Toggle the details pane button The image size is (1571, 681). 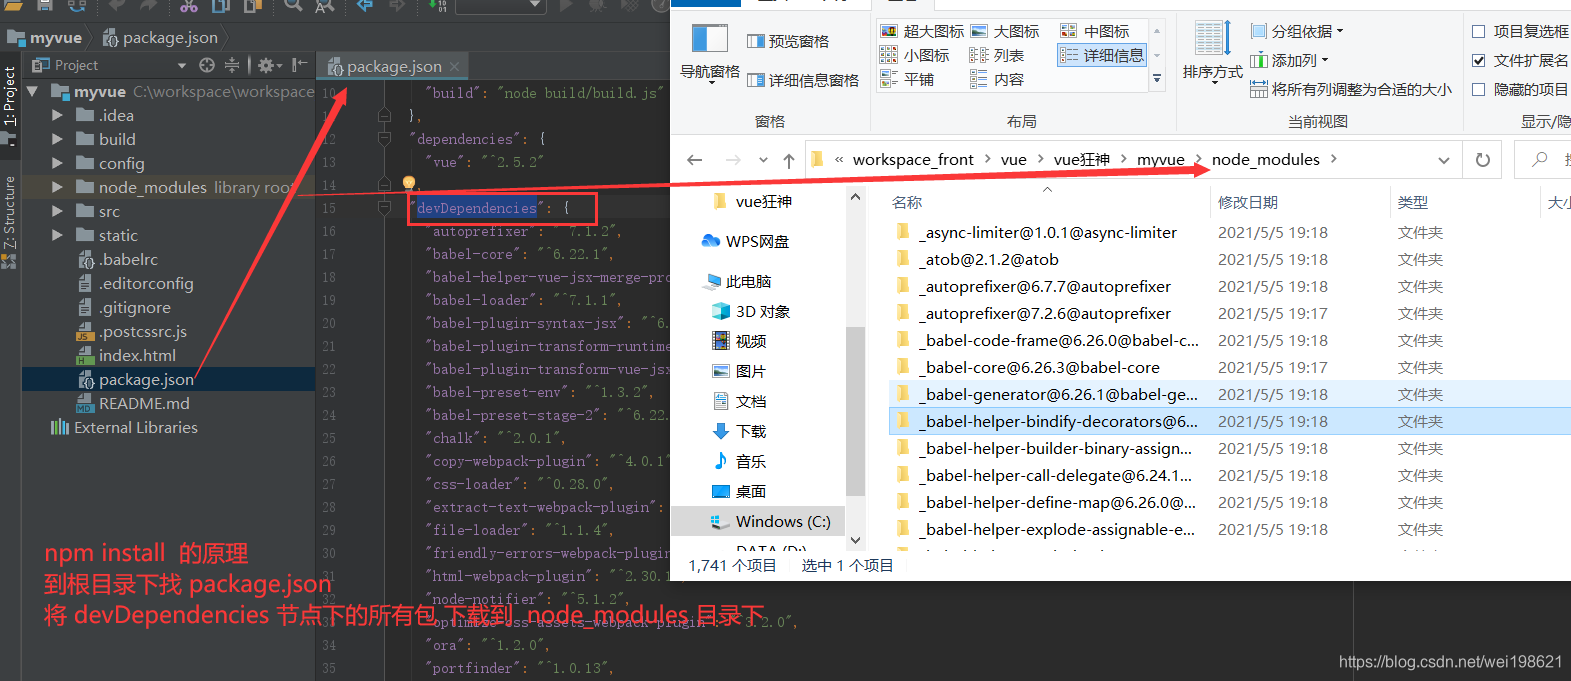click(x=803, y=80)
